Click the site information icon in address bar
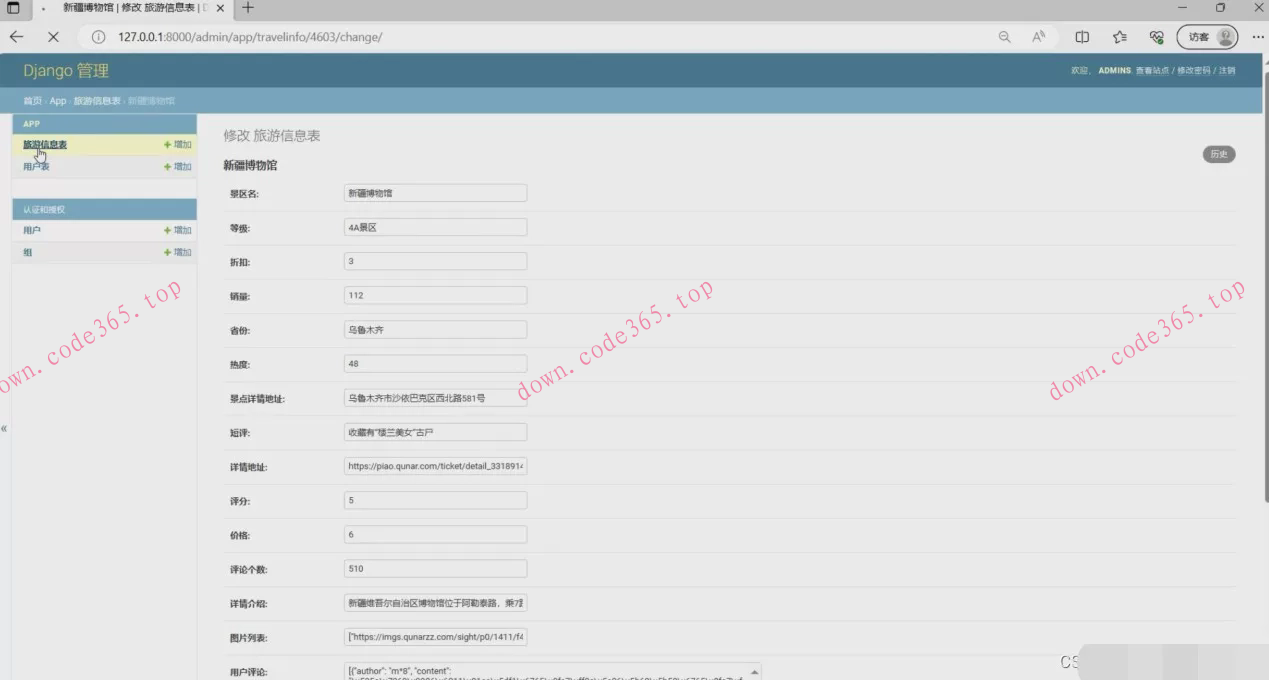Screen dimensions: 1269x680 click(98, 37)
